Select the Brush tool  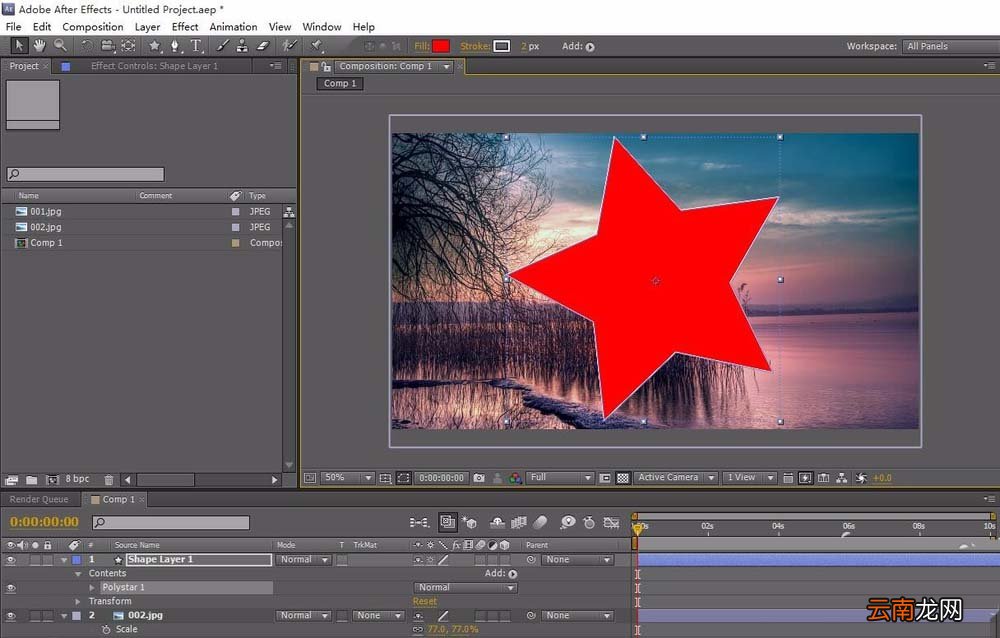pyautogui.click(x=222, y=46)
